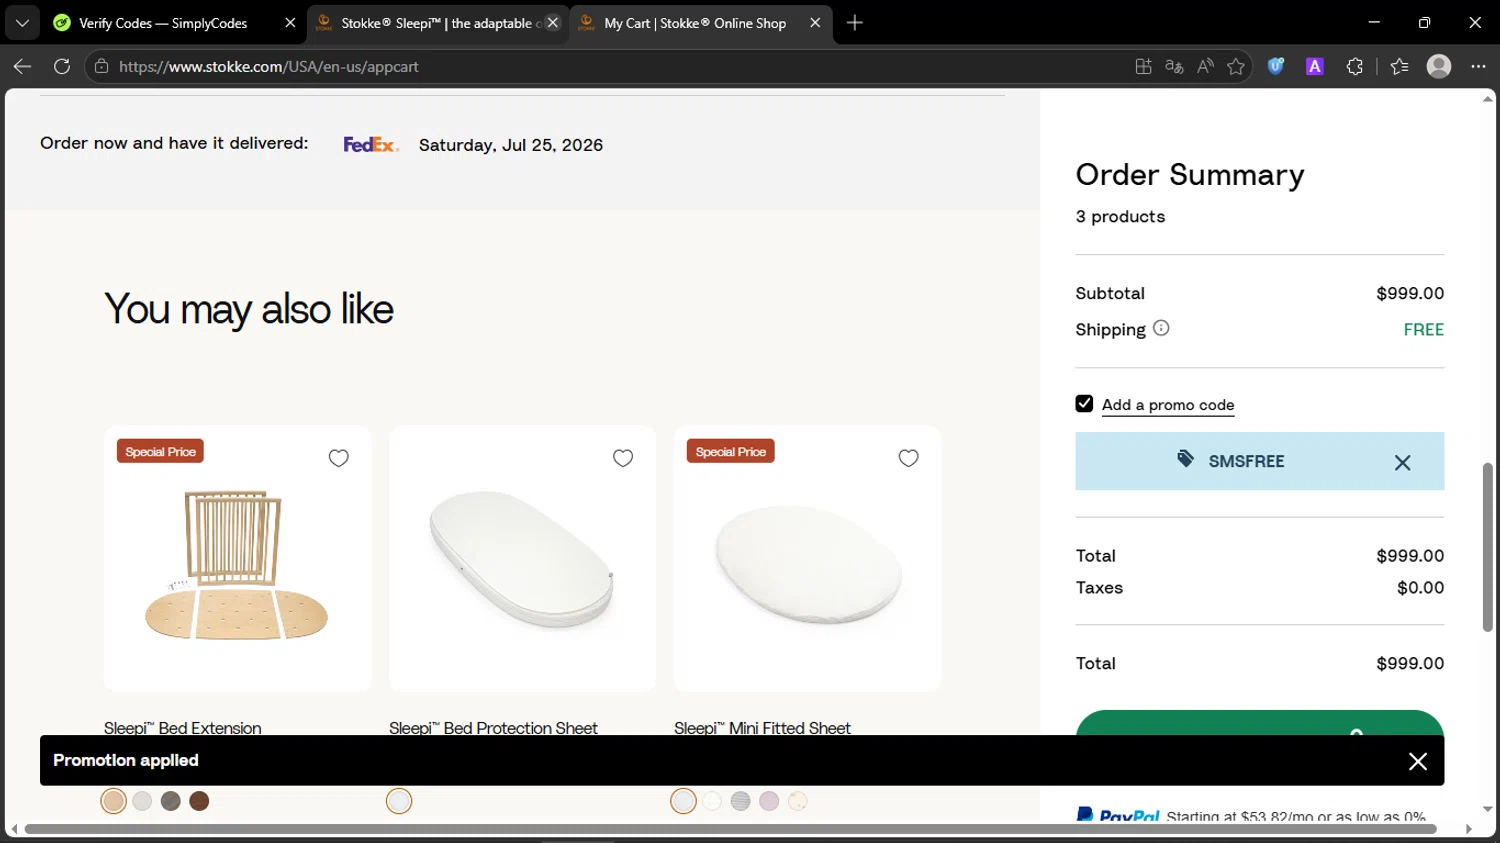Close the My Cart tab
Viewport: 1500px width, 843px height.
(x=815, y=22)
